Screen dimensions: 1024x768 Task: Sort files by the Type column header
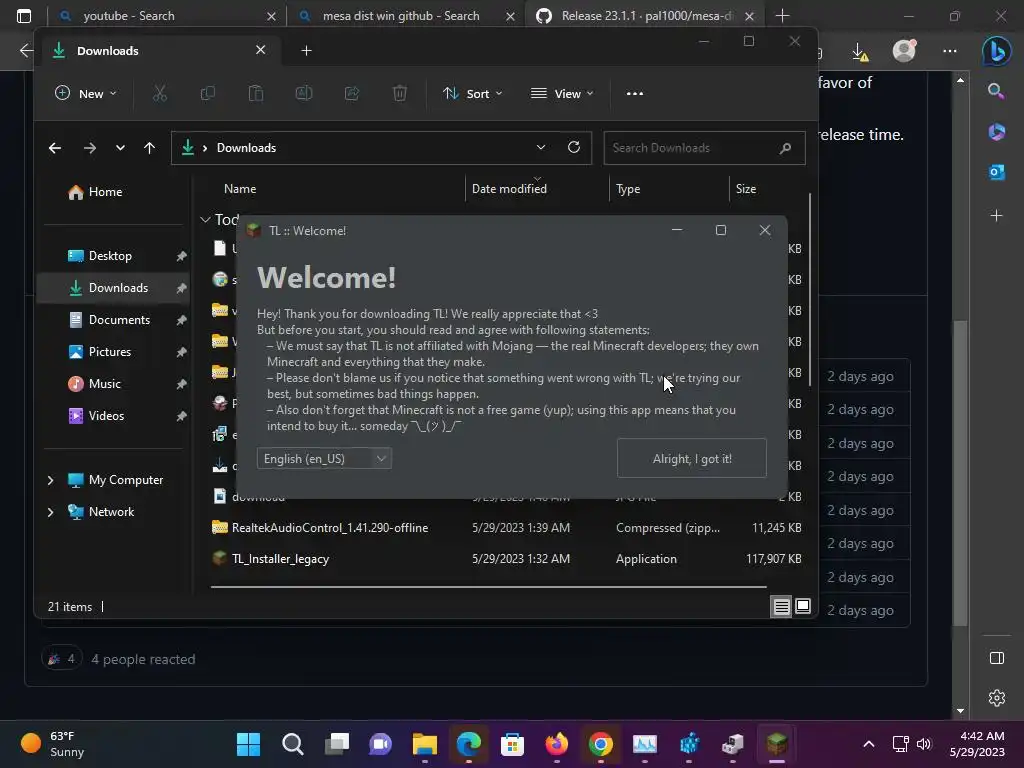click(x=628, y=189)
